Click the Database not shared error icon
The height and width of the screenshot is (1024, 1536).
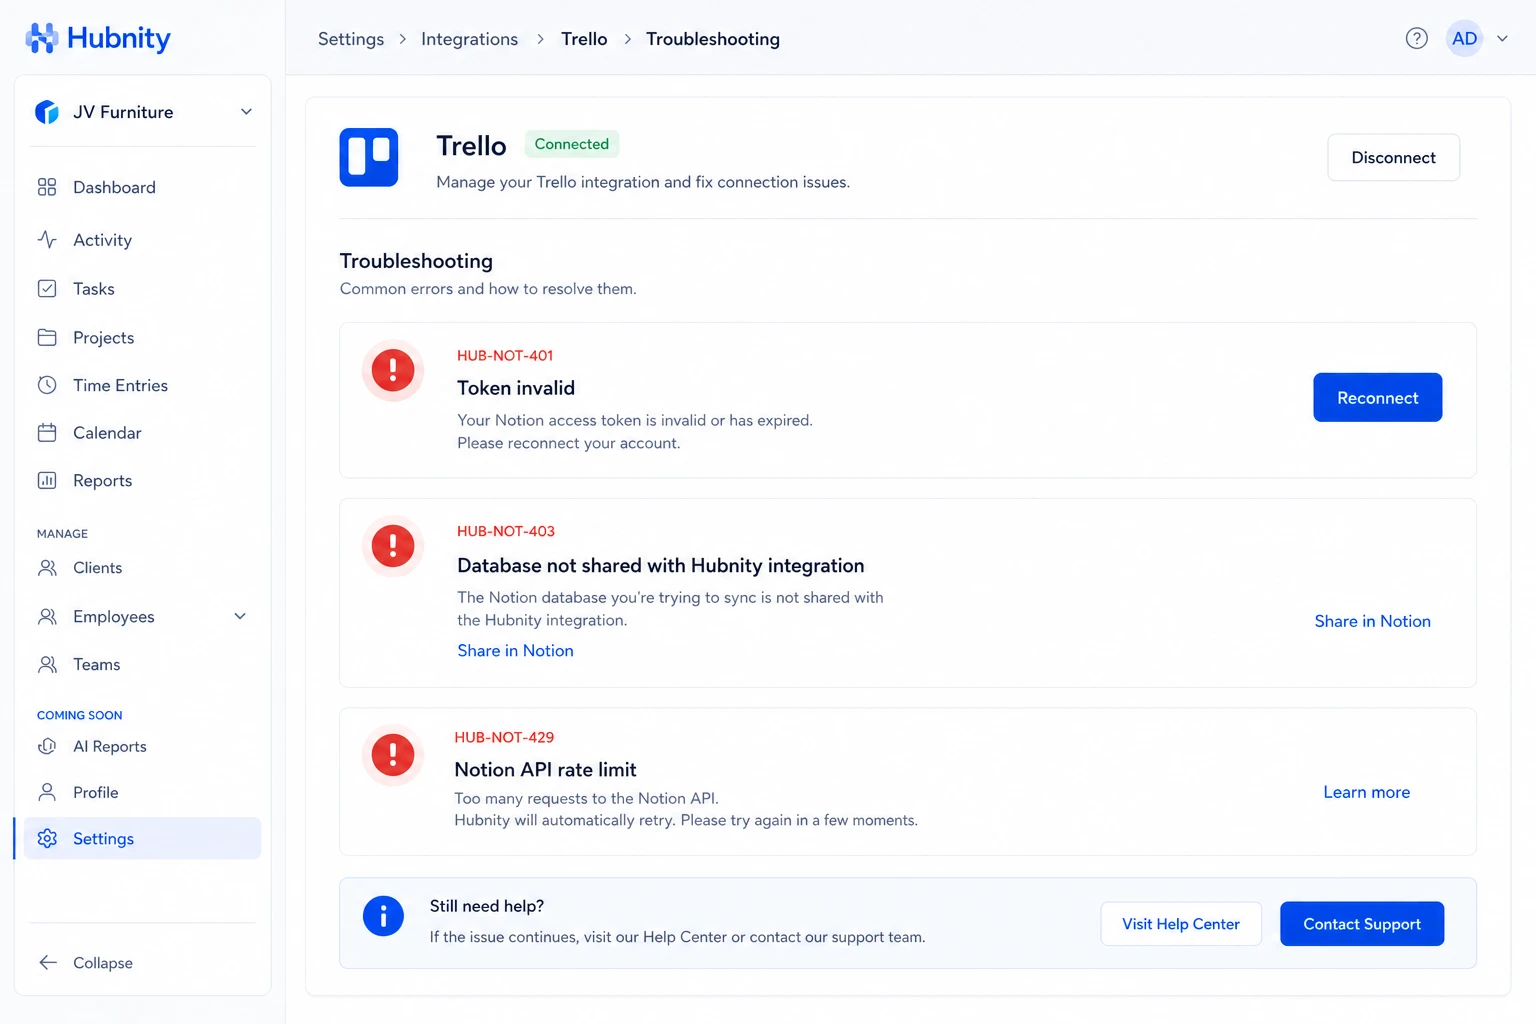coord(393,546)
